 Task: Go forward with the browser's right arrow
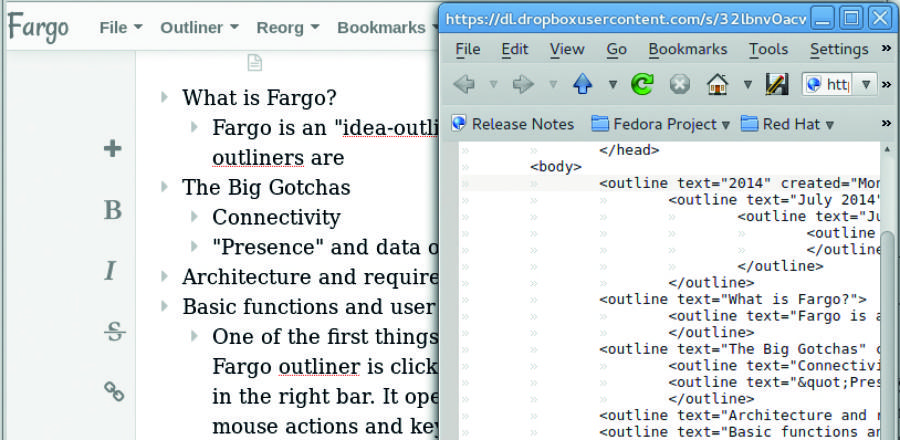pyautogui.click(x=523, y=85)
